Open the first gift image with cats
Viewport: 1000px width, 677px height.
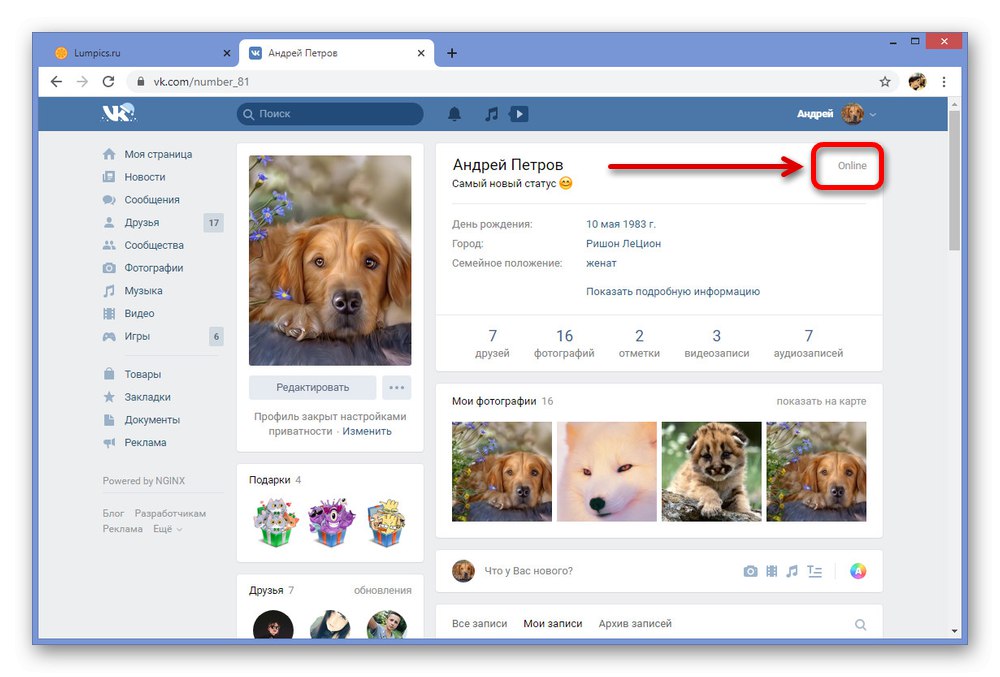pyautogui.click(x=276, y=522)
